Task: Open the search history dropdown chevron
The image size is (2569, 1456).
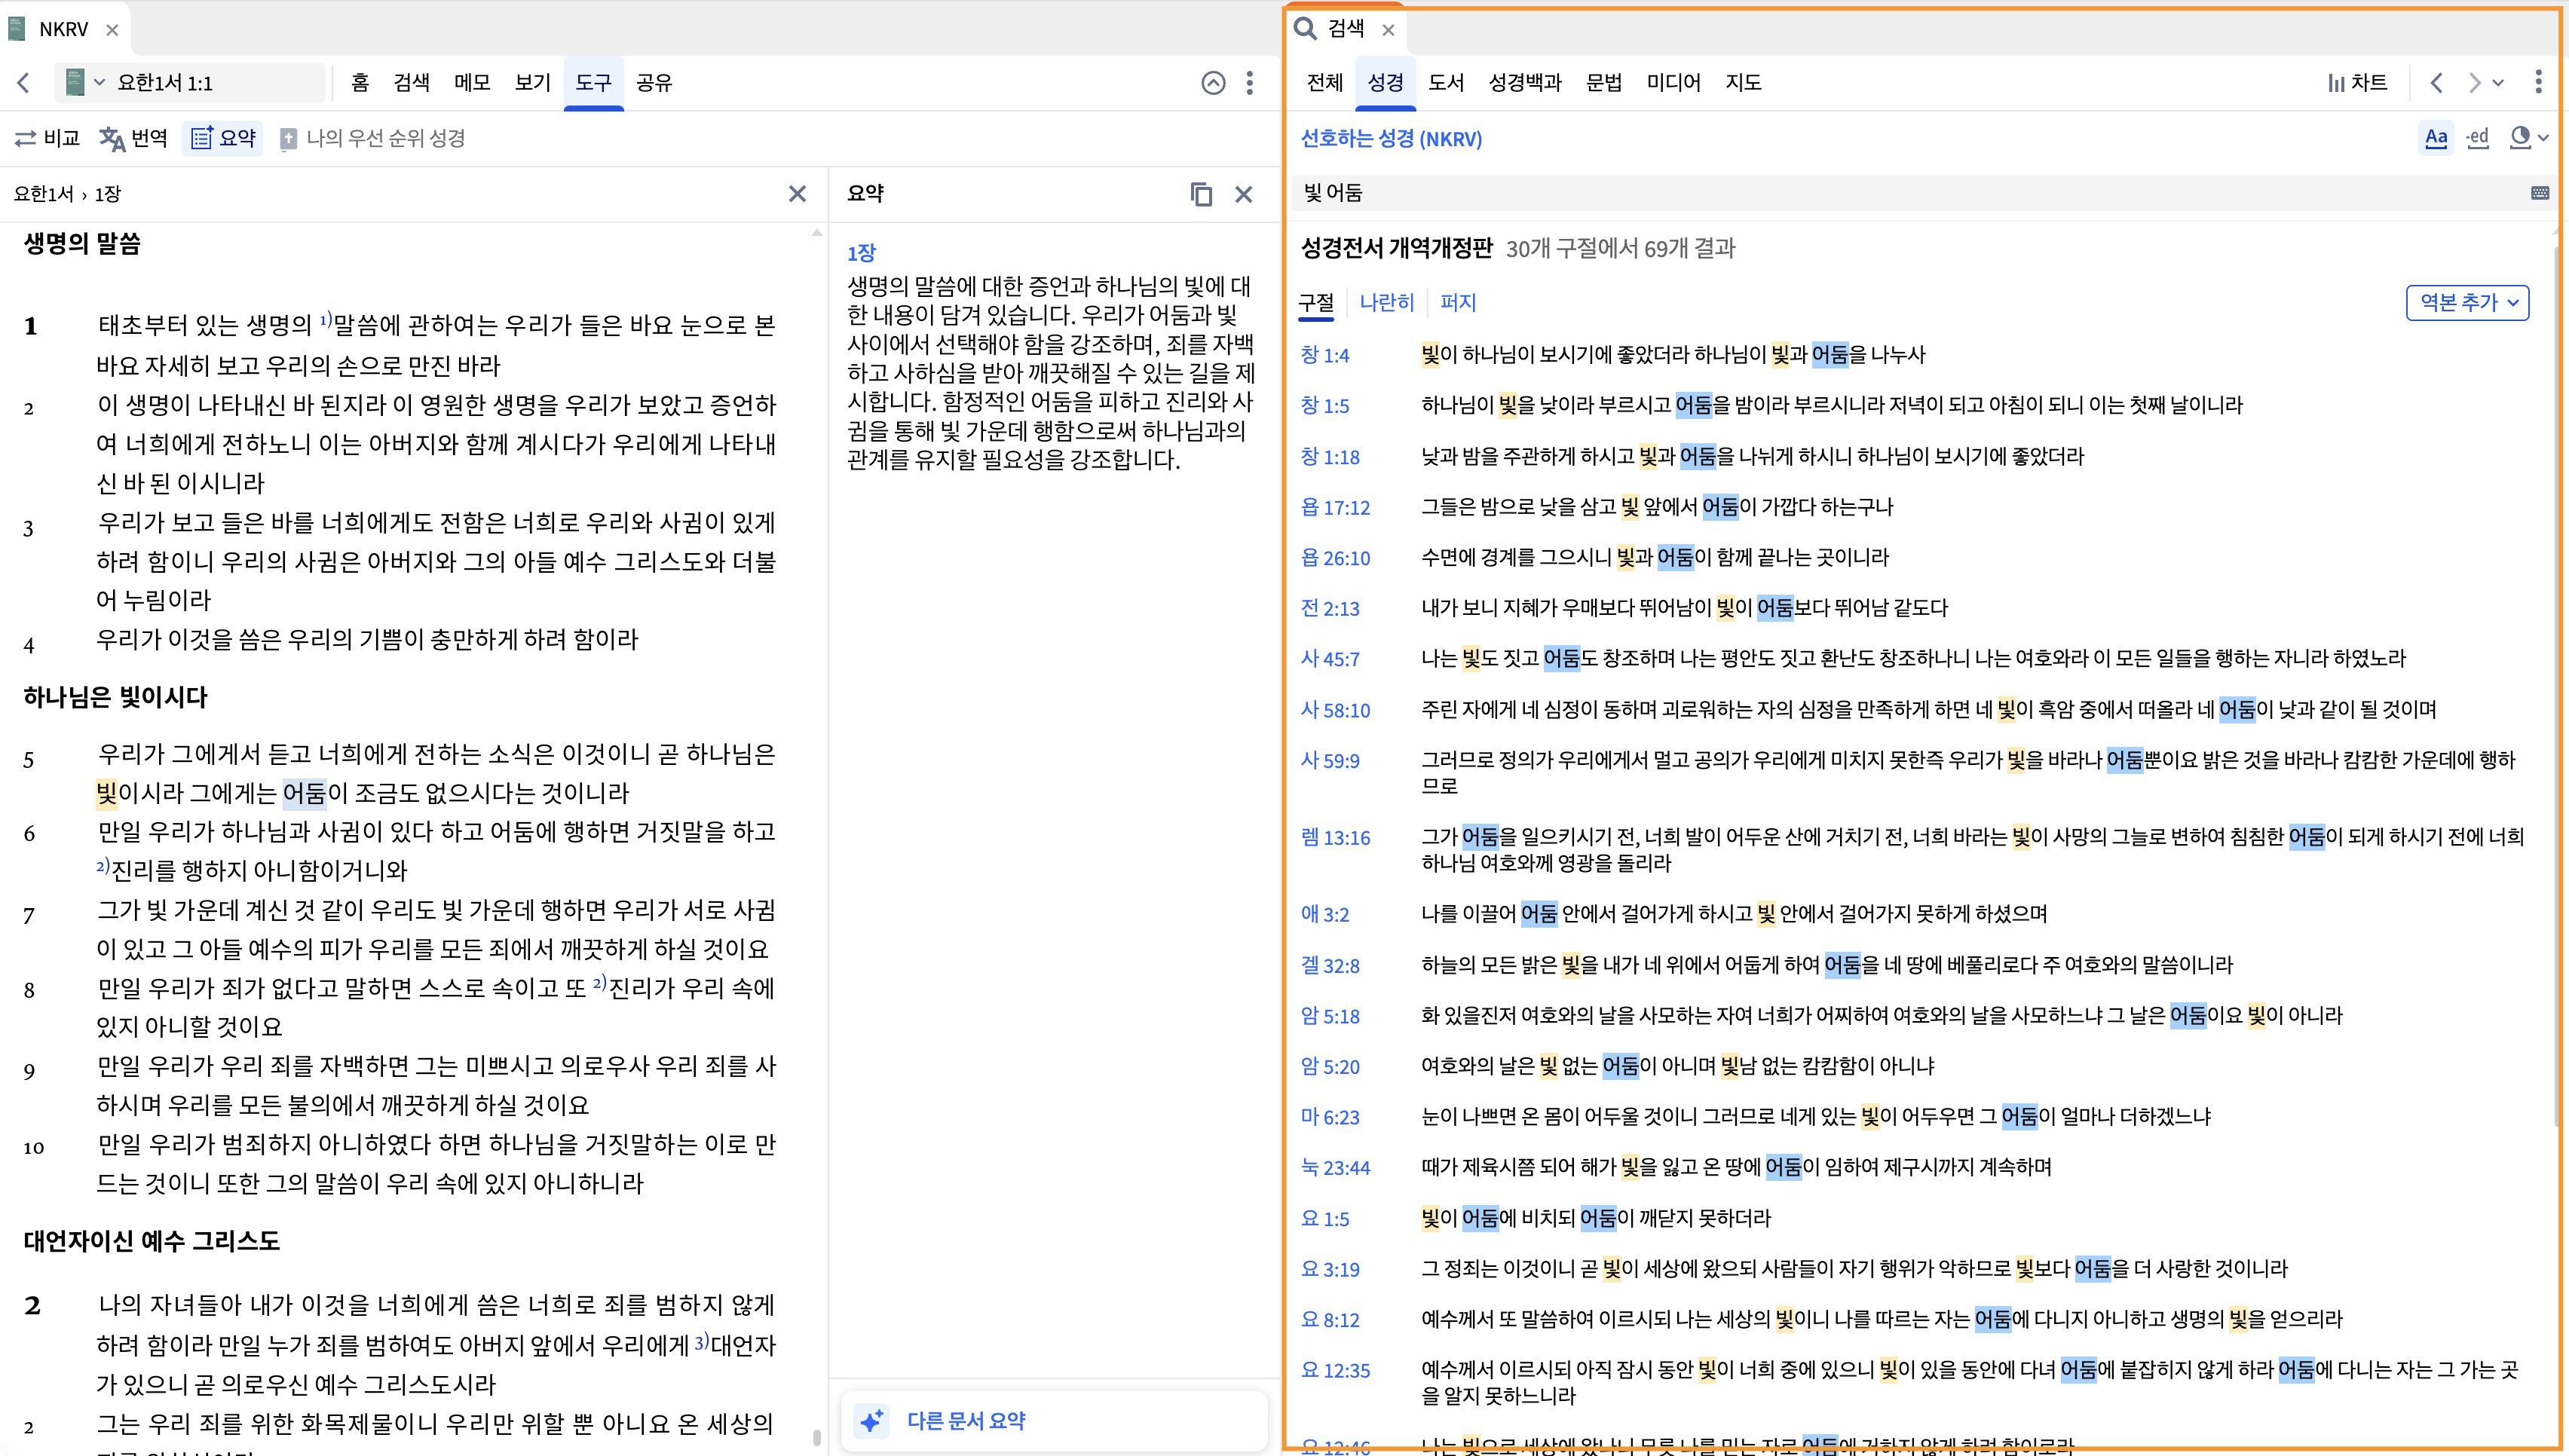Action: 2498,83
